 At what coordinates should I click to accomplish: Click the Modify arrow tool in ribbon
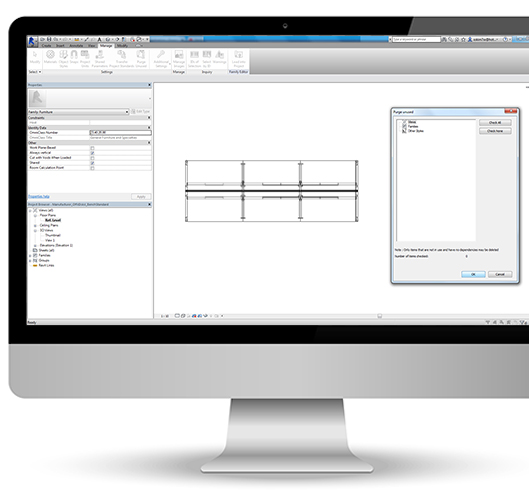(35, 57)
